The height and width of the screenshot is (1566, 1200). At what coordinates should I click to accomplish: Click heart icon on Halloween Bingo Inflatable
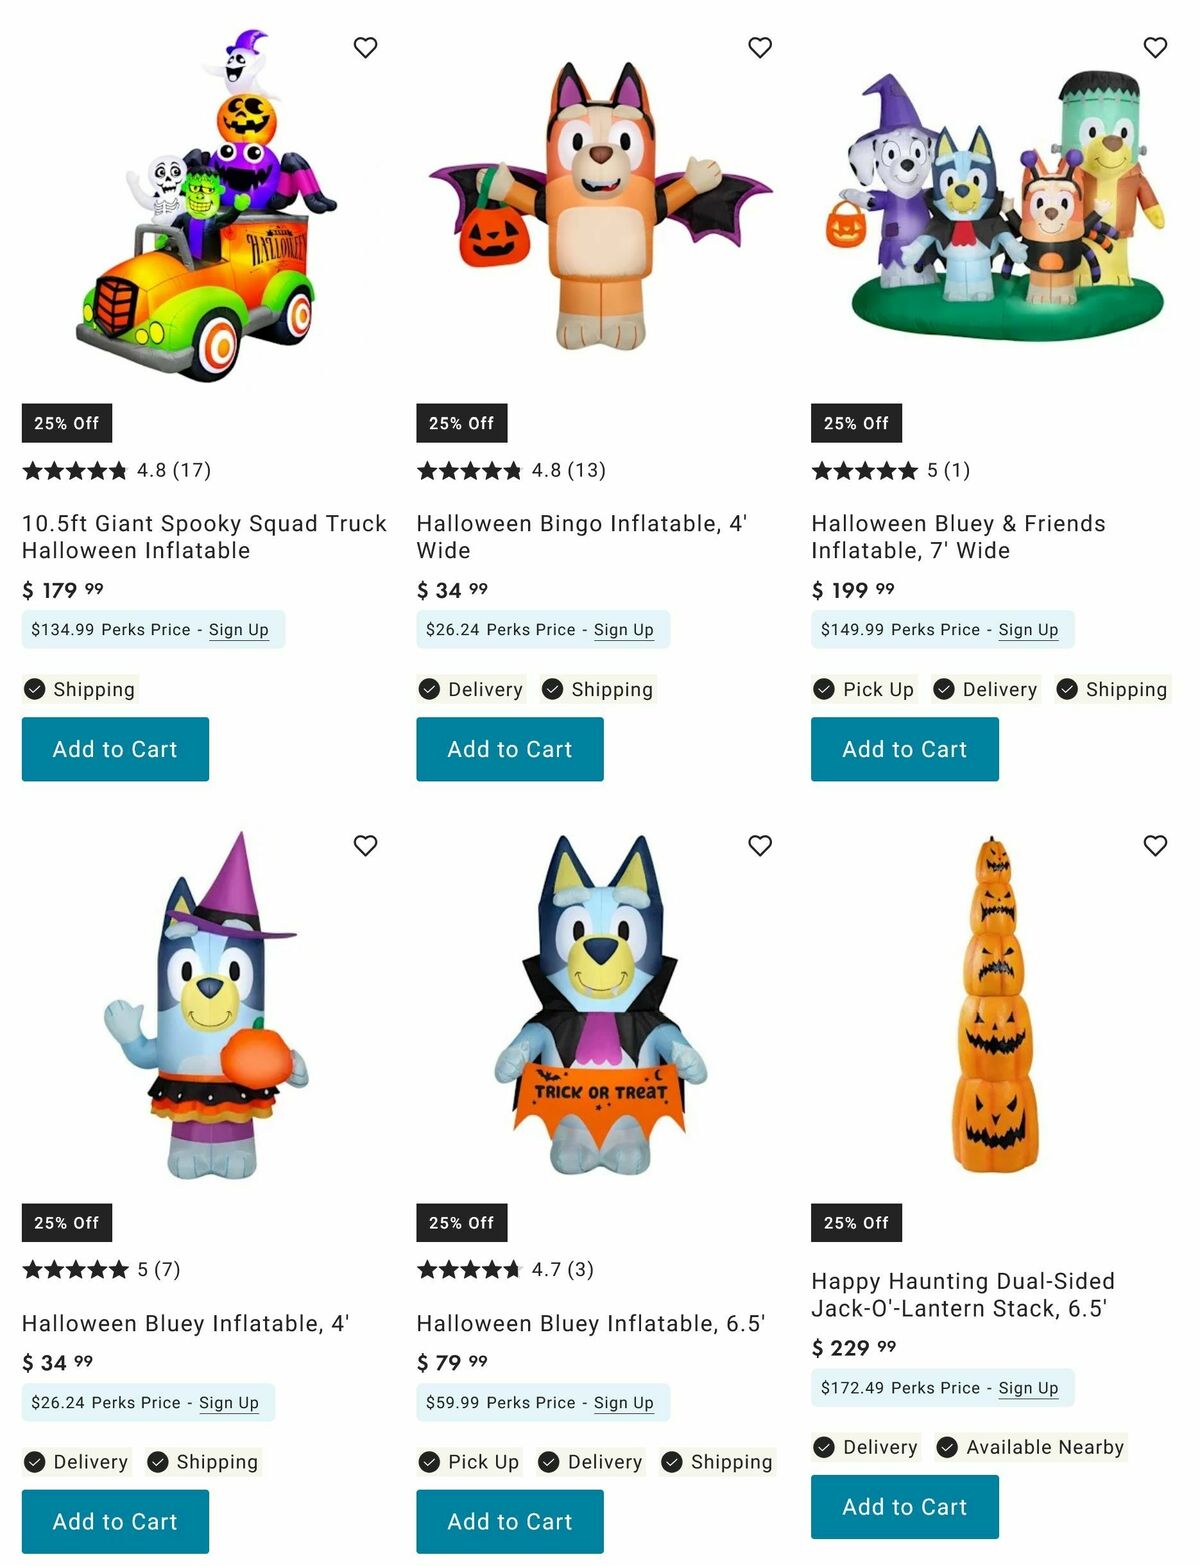(x=760, y=47)
